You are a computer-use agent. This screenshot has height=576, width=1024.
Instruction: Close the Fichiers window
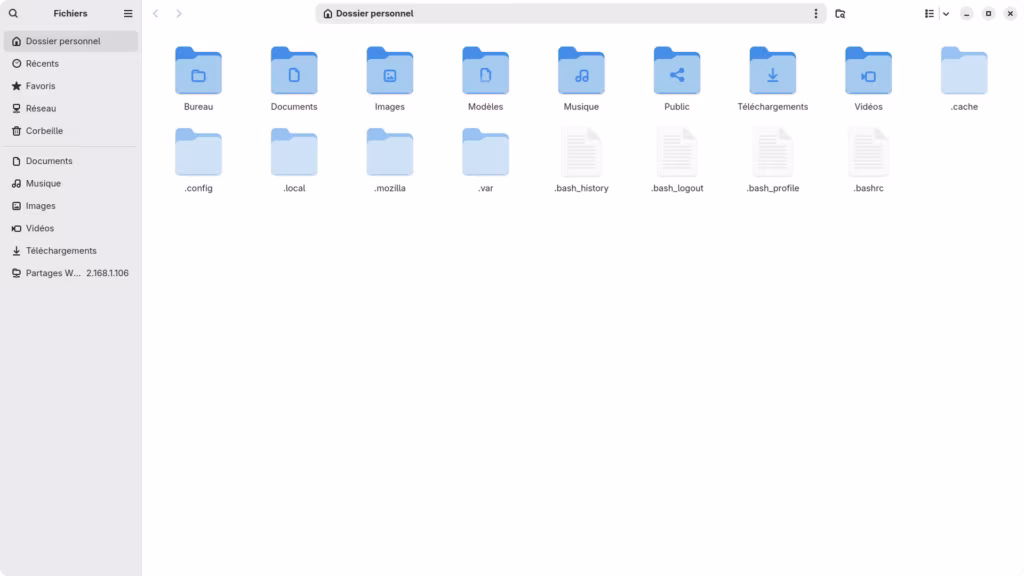[1010, 14]
